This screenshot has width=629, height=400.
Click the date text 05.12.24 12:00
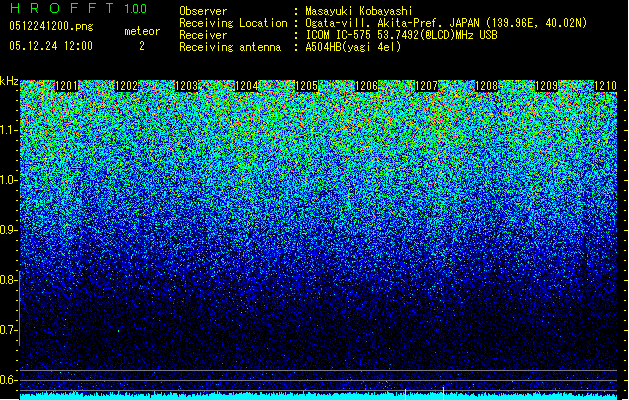51,46
